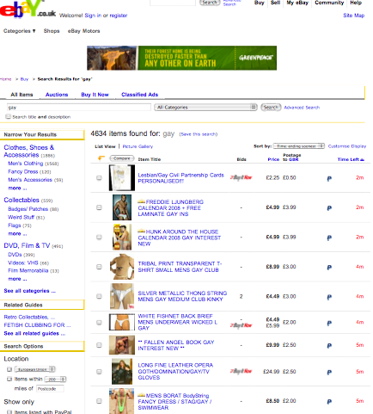Image resolution: width=373 pixels, height=414 pixels.
Task: Click PayPal icon in Freddie Ljungberg Calendar row
Action: pos(329,208)
